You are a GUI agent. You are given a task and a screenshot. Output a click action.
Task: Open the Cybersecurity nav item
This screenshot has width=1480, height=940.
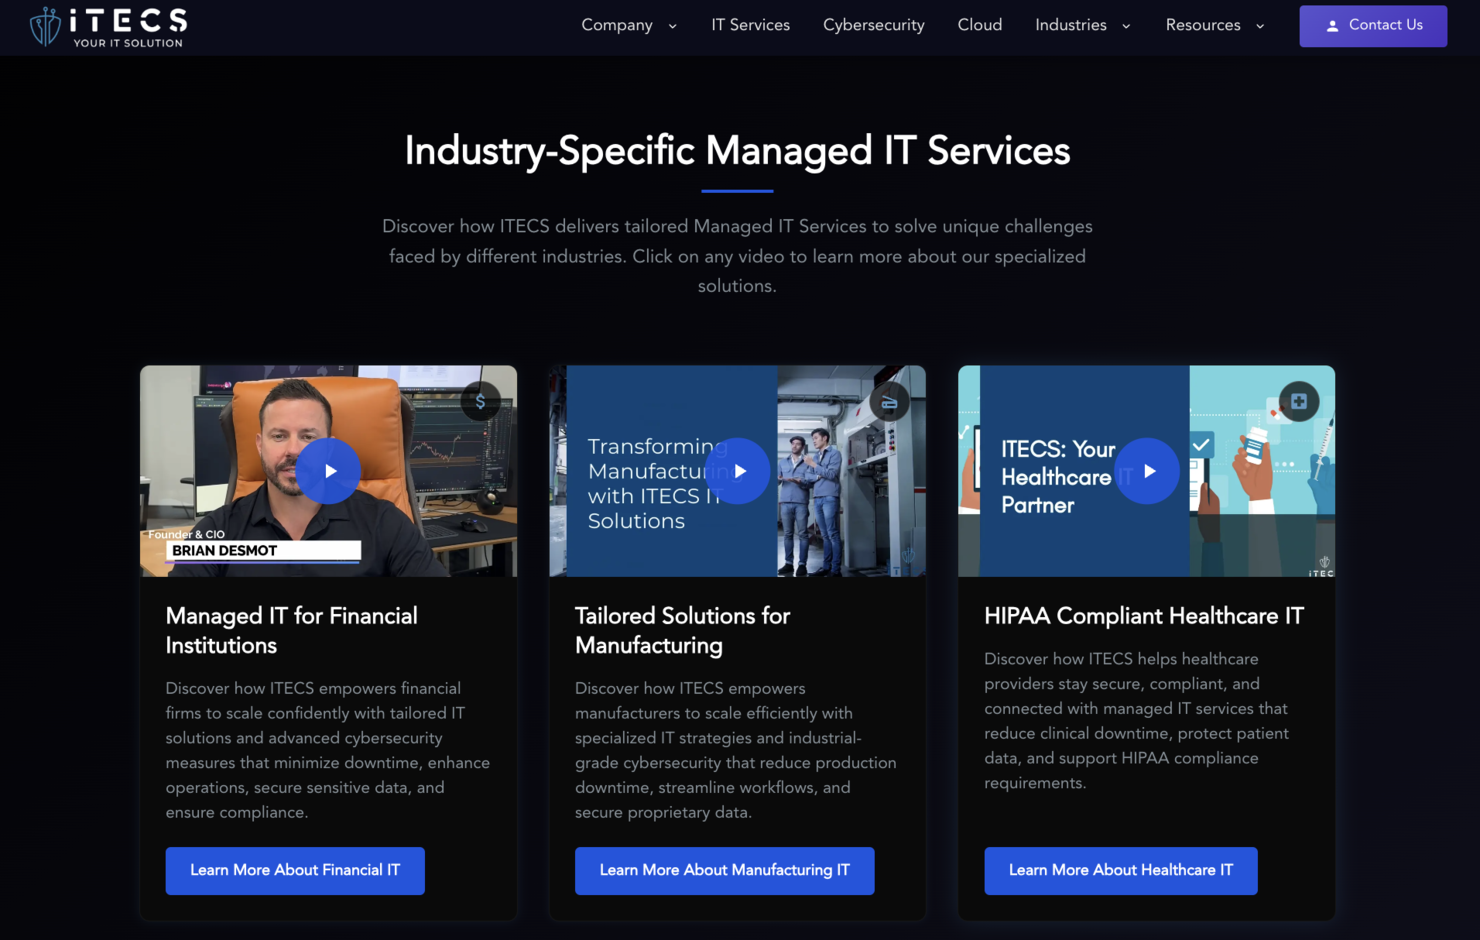point(874,25)
